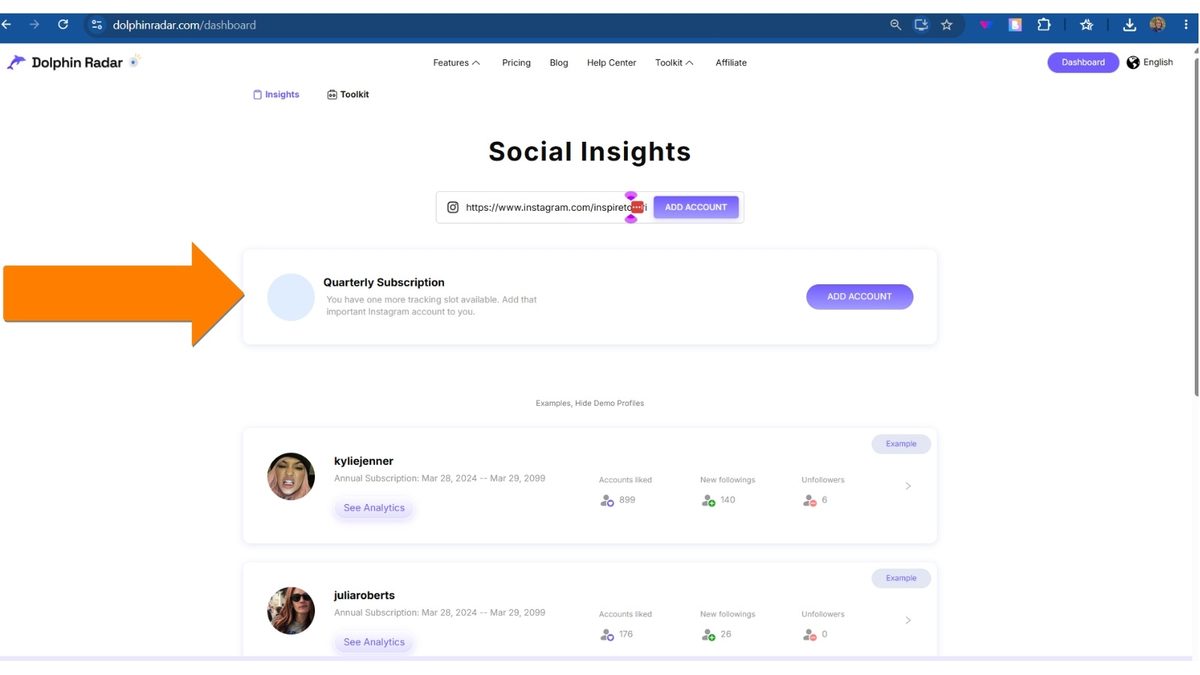Open the pink triangle browser extension
This screenshot has height=675, width=1200.
(x=985, y=25)
